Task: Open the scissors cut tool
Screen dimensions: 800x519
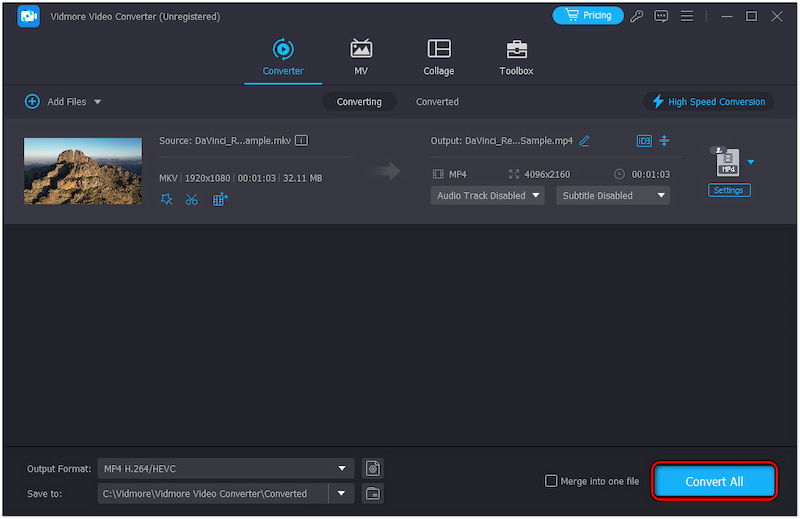Action: (x=191, y=199)
